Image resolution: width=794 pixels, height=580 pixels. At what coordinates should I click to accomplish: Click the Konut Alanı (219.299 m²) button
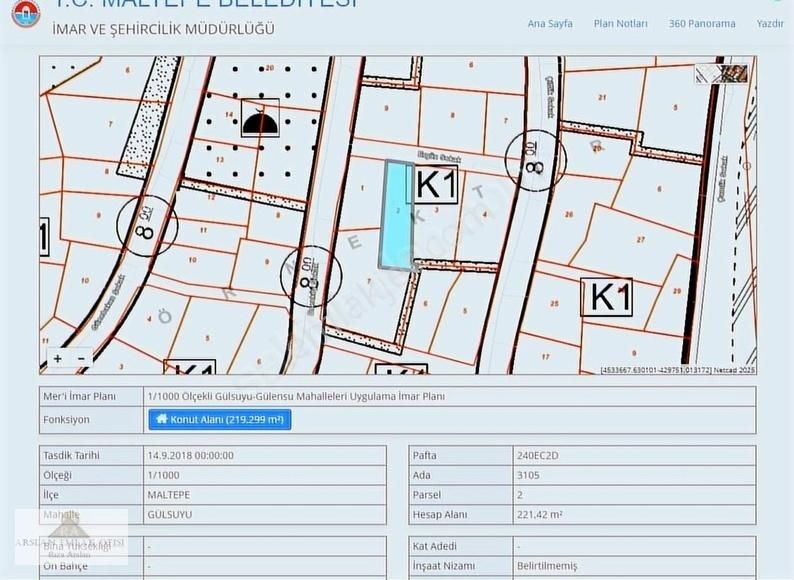(220, 419)
